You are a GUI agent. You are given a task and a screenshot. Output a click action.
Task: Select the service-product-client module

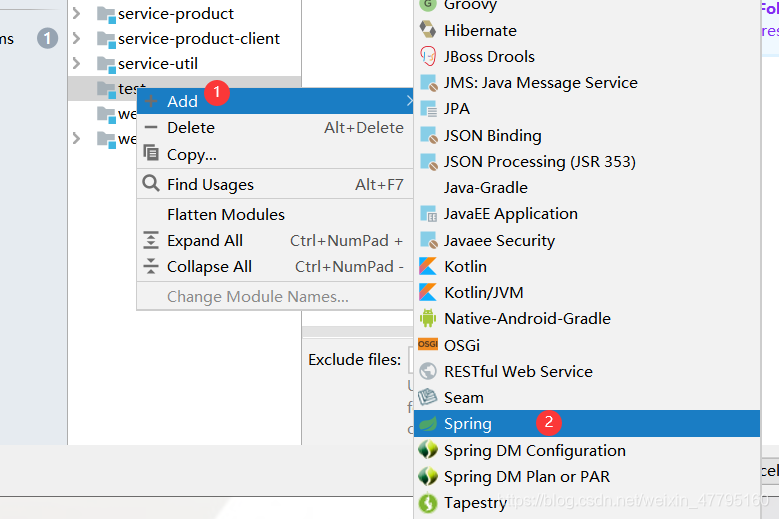(184, 38)
